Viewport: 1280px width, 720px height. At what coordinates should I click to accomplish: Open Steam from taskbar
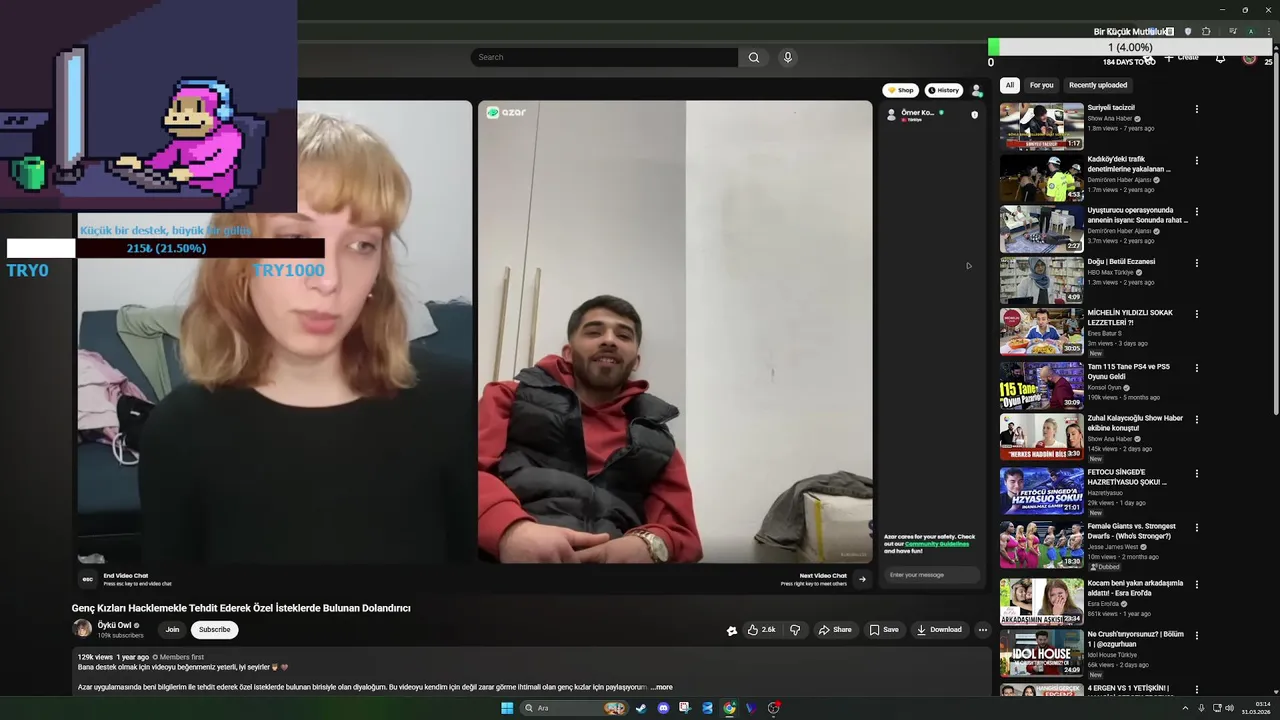pyautogui.click(x=641, y=708)
